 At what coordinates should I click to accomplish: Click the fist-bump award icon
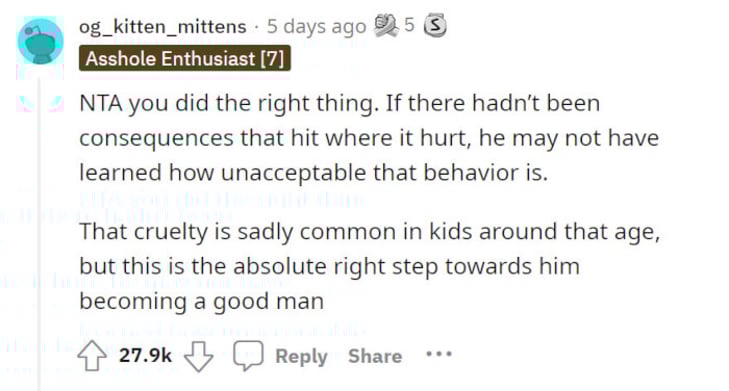click(386, 25)
